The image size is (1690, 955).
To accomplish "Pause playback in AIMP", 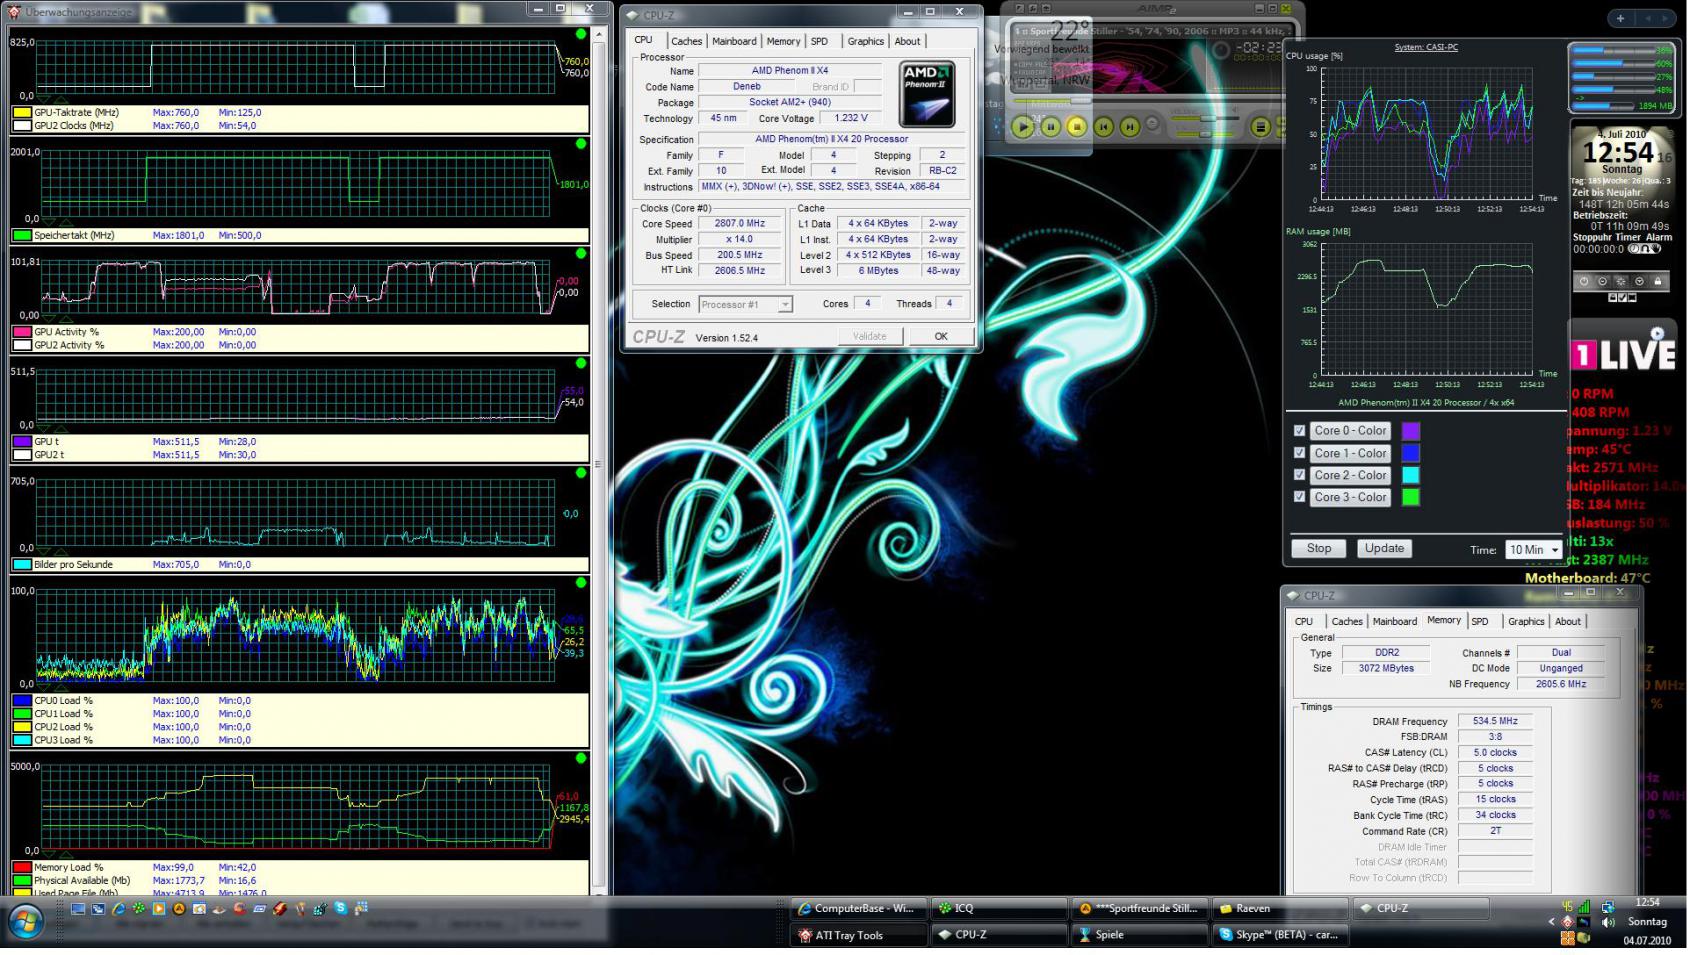I will 1050,126.
